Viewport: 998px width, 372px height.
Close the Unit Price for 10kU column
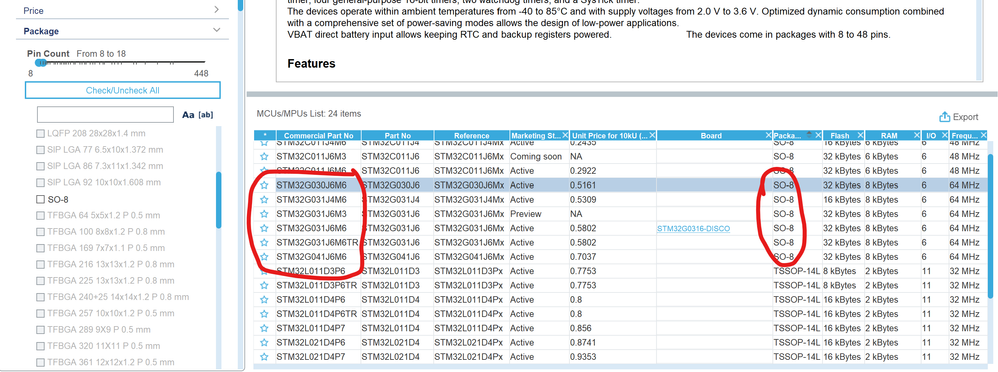point(651,136)
